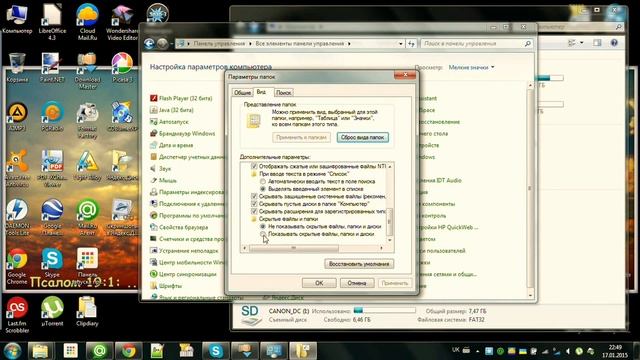The height and width of the screenshot is (360, 640).
Task: Open the Google Chrome desktop icon
Action: (17, 266)
